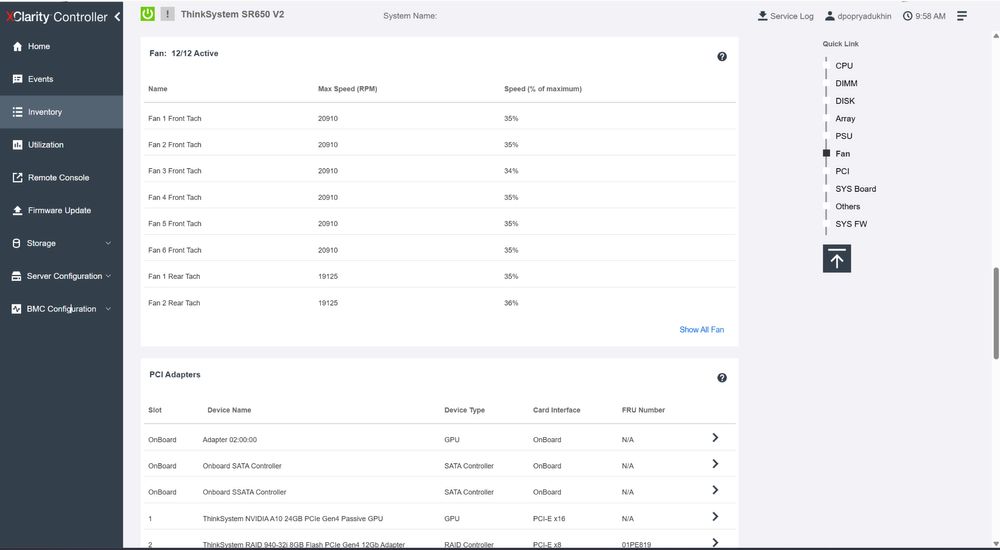Click the exclamation alert status icon
The image size is (1000, 550).
(167, 13)
